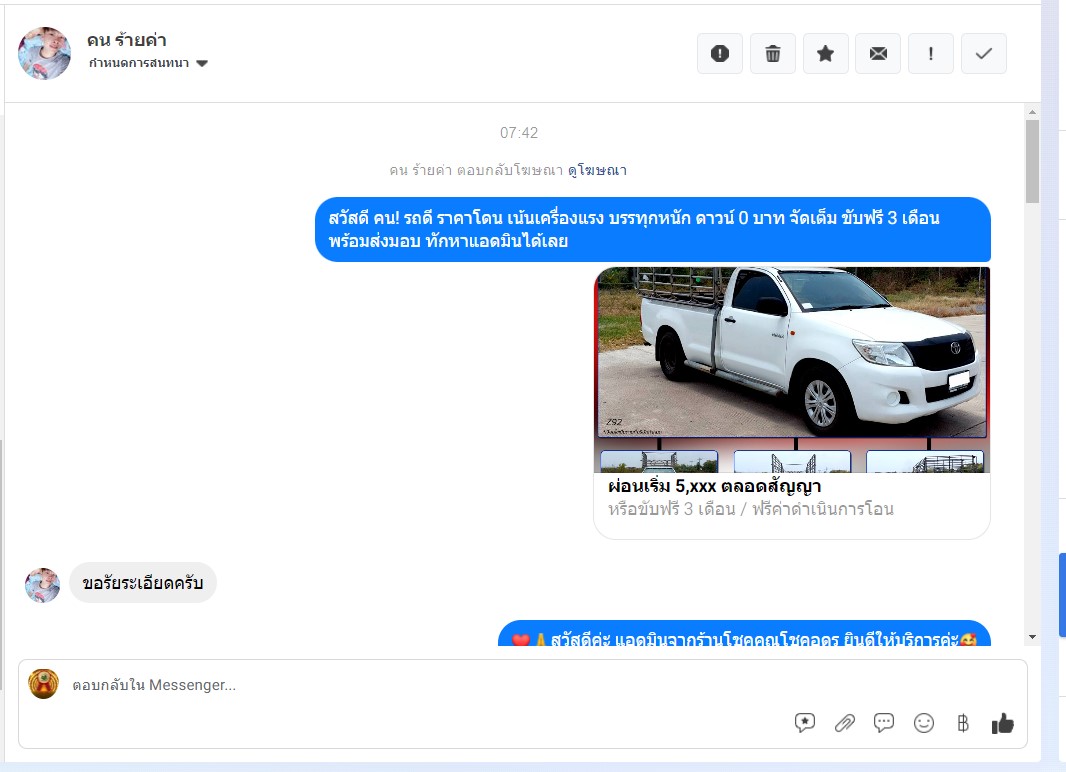
Task: Open quick reply chat bubble with dots
Action: tap(884, 723)
